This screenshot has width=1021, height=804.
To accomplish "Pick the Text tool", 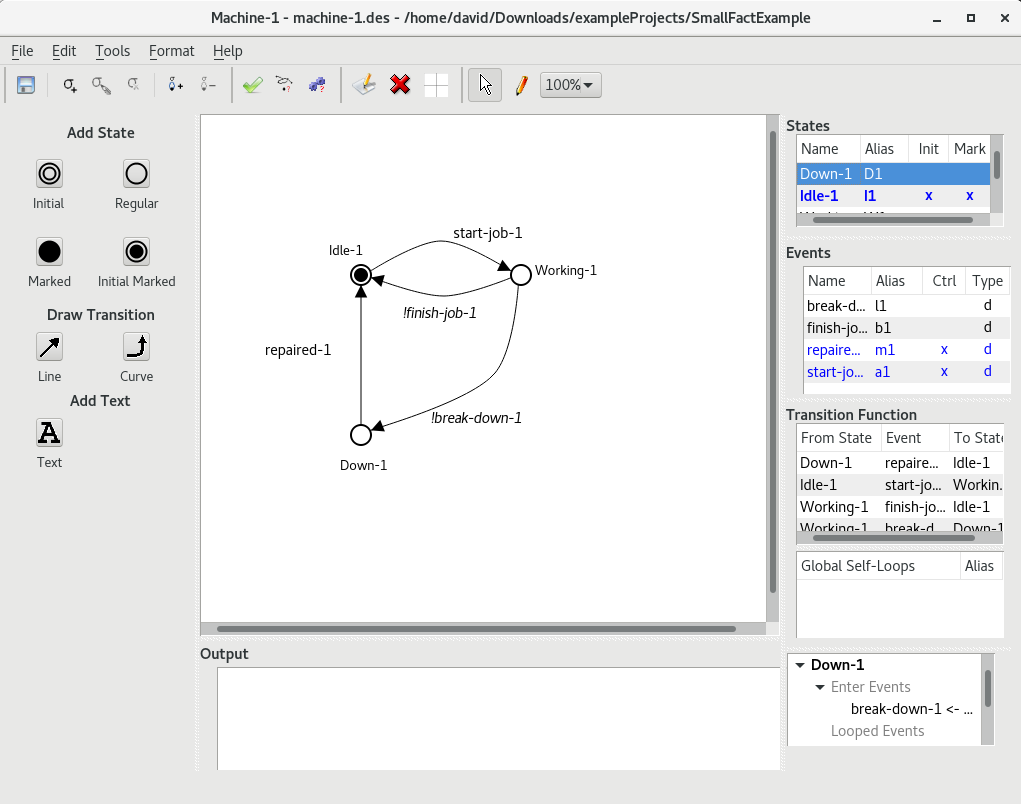I will 49,433.
